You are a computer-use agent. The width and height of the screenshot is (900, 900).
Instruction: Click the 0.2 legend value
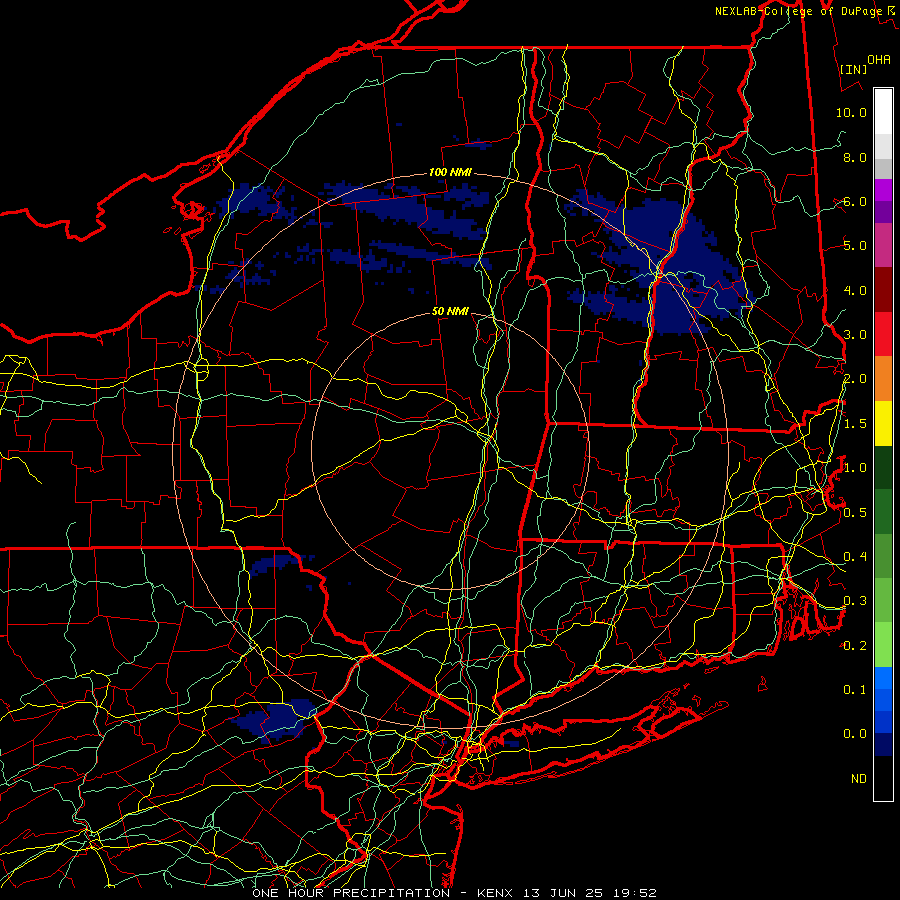tap(855, 645)
